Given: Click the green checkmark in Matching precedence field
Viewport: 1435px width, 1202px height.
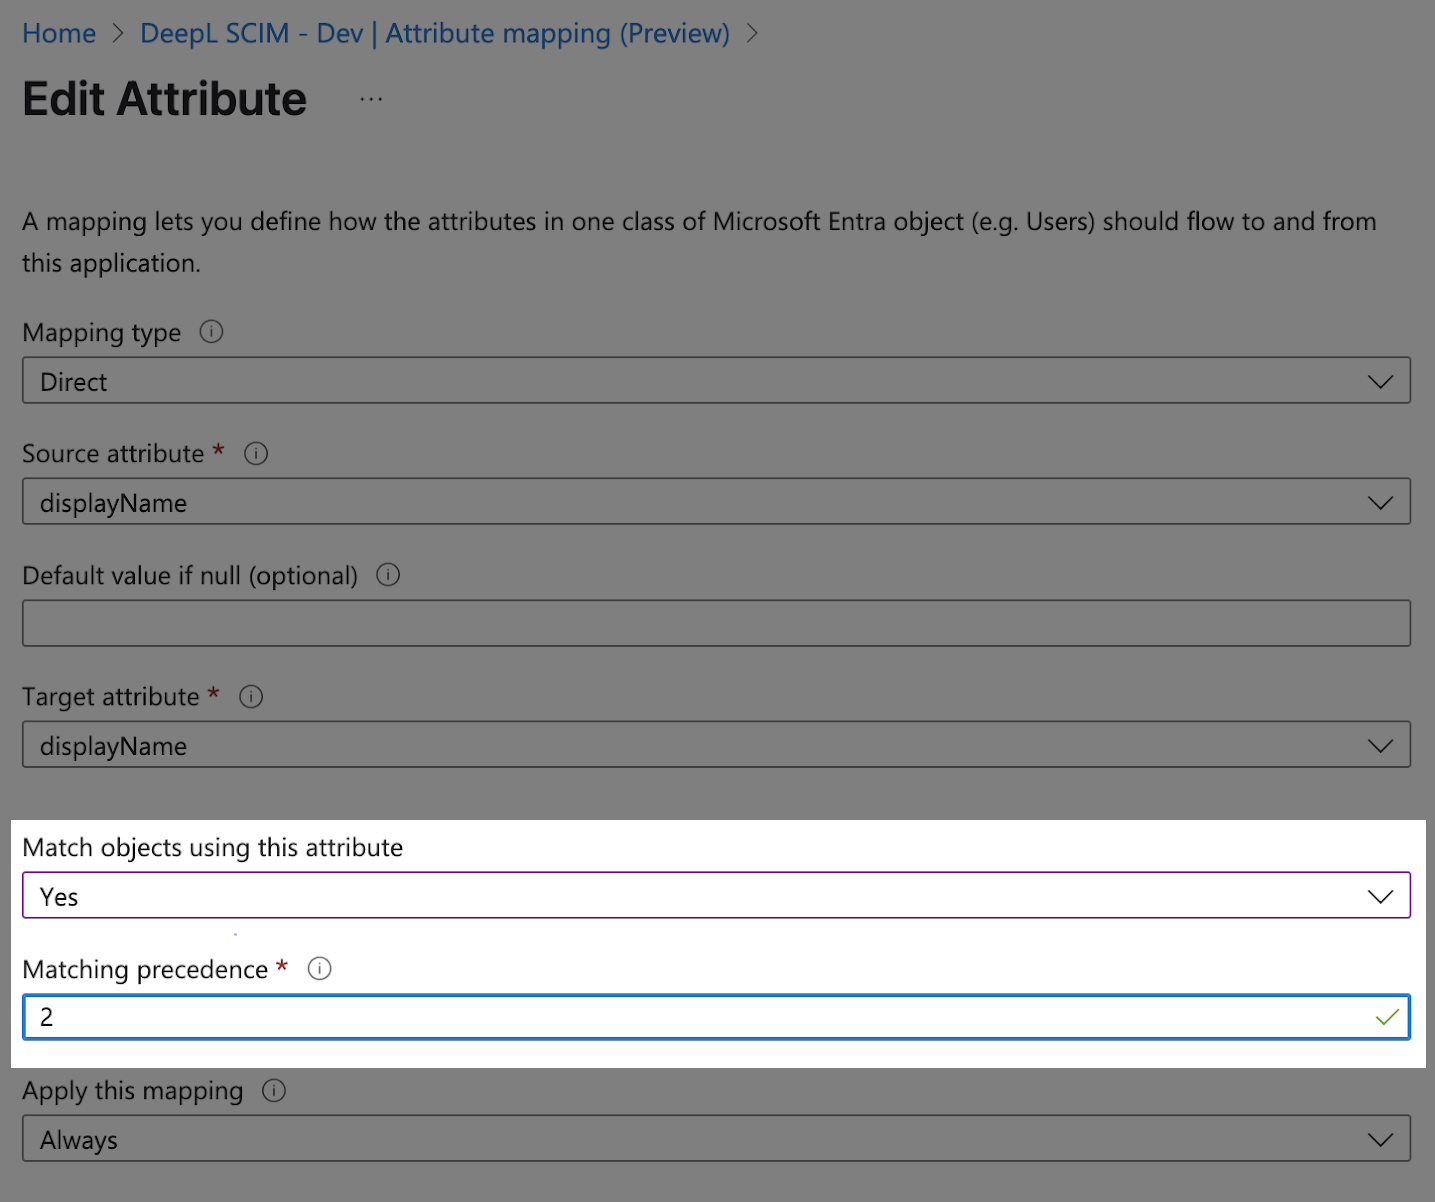Looking at the screenshot, I should click(x=1386, y=1016).
